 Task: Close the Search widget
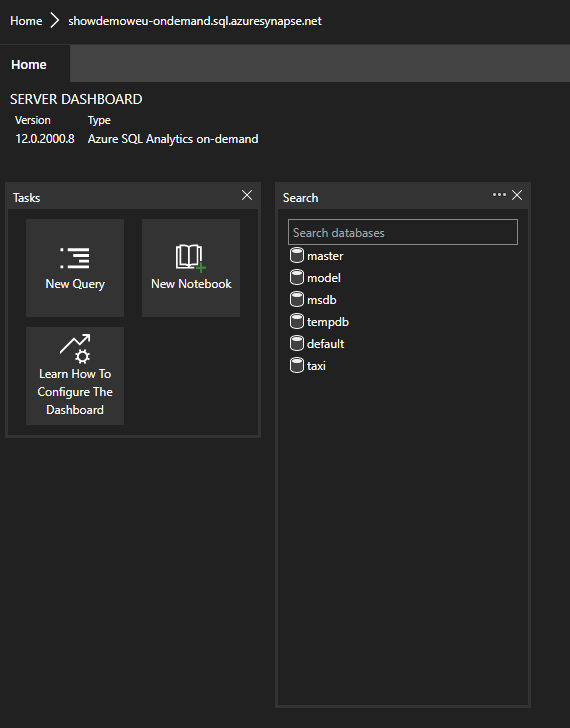[x=517, y=195]
